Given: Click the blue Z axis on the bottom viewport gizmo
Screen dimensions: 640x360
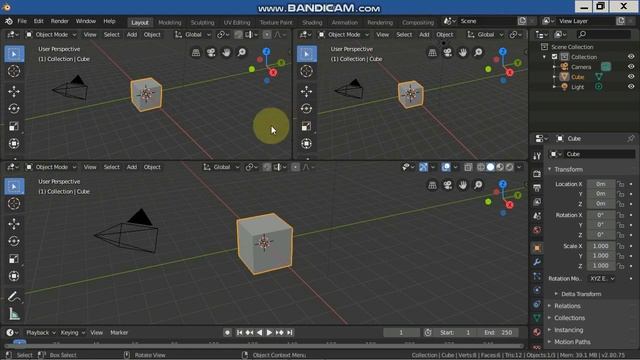Looking at the screenshot, I should (503, 184).
